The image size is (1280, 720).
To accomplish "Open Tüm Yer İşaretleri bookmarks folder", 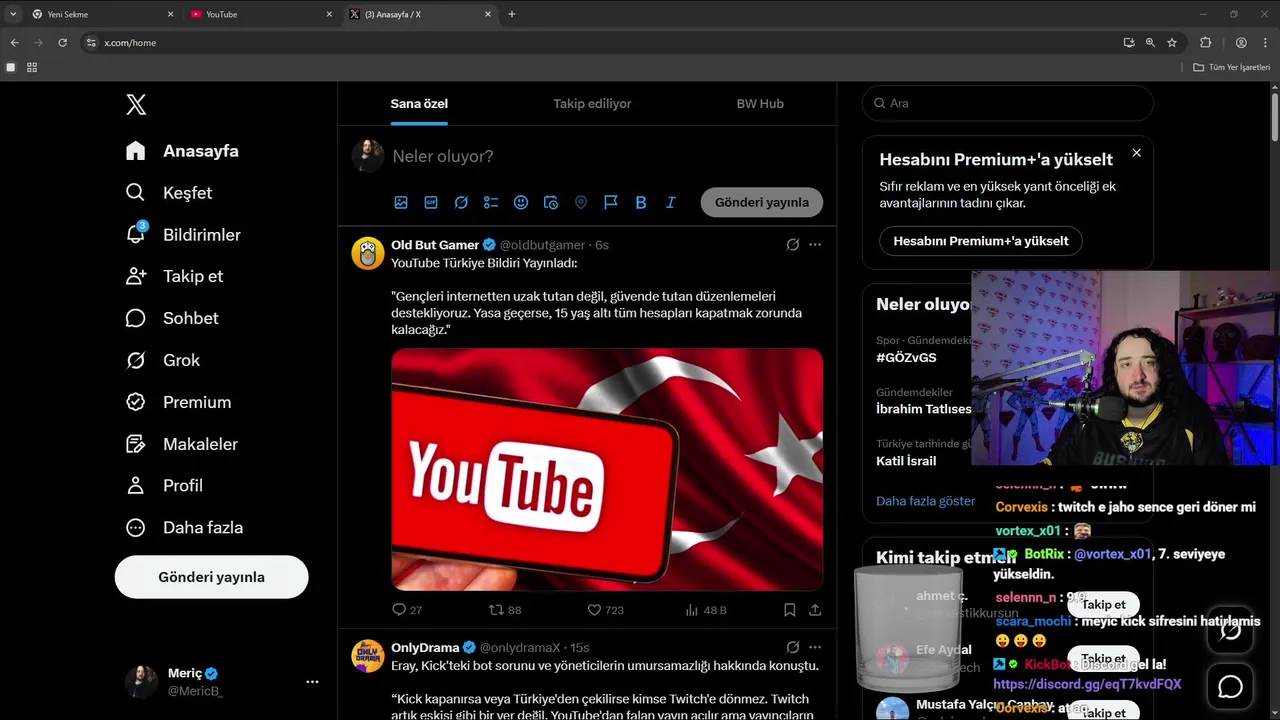I will click(x=1231, y=67).
